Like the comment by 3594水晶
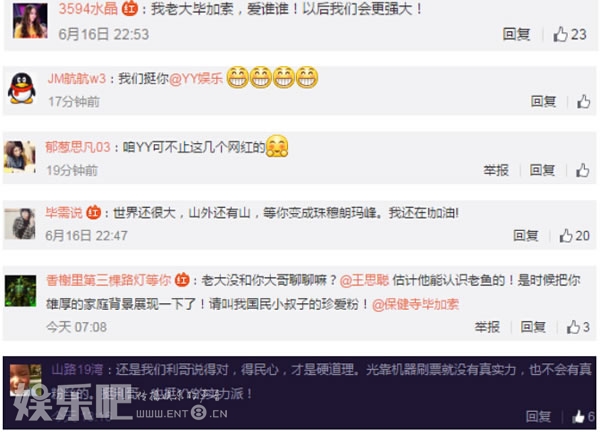The width and height of the screenshot is (600, 435). click(569, 34)
